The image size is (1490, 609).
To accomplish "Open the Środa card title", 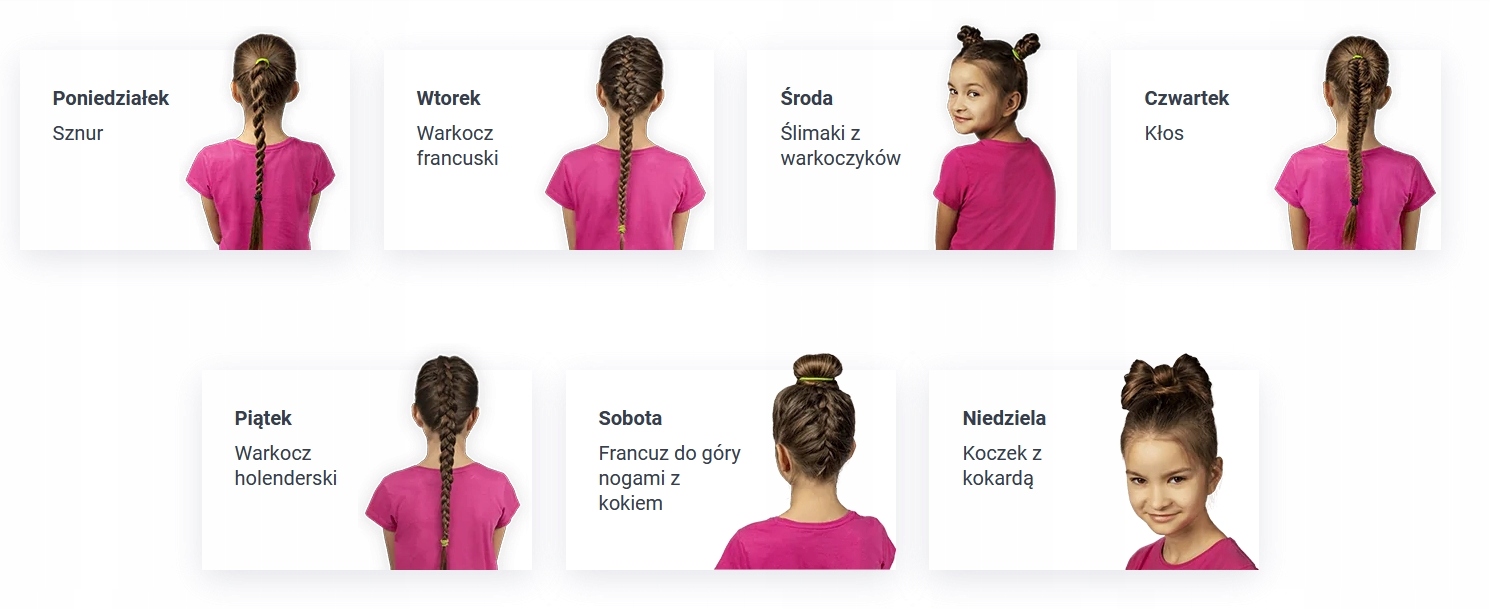I will tap(806, 98).
